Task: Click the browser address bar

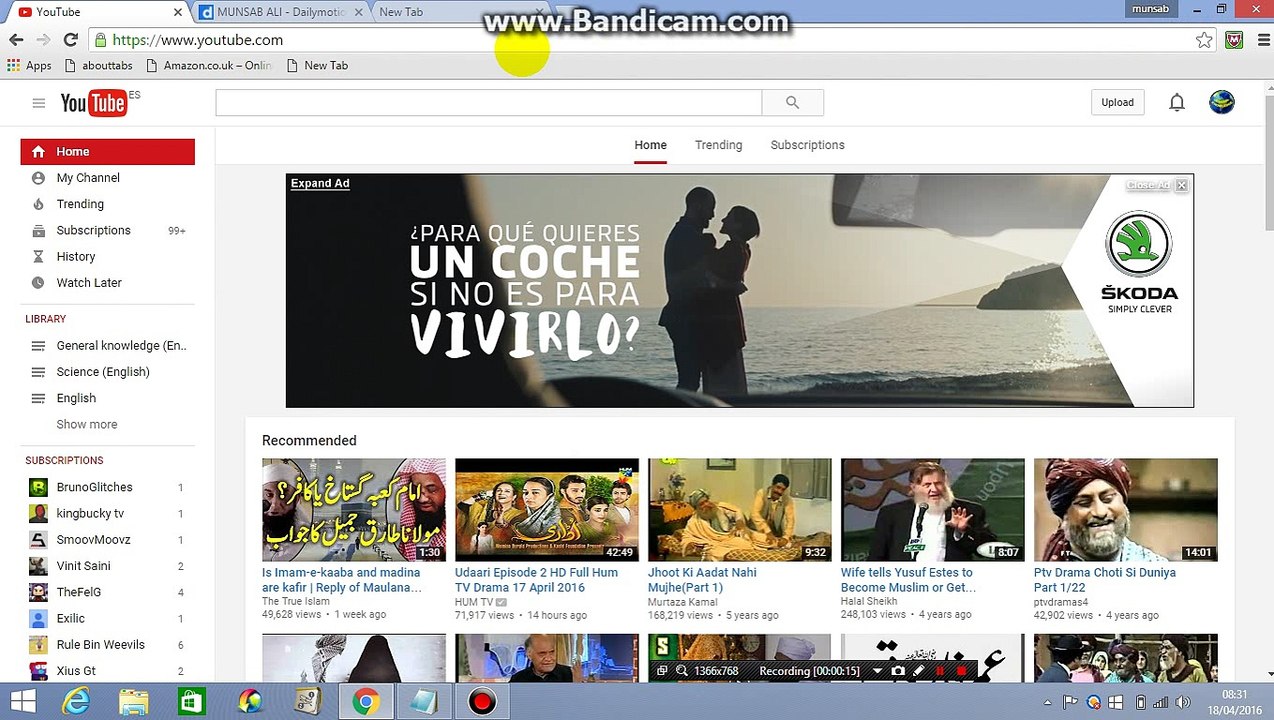Action: click(x=640, y=40)
